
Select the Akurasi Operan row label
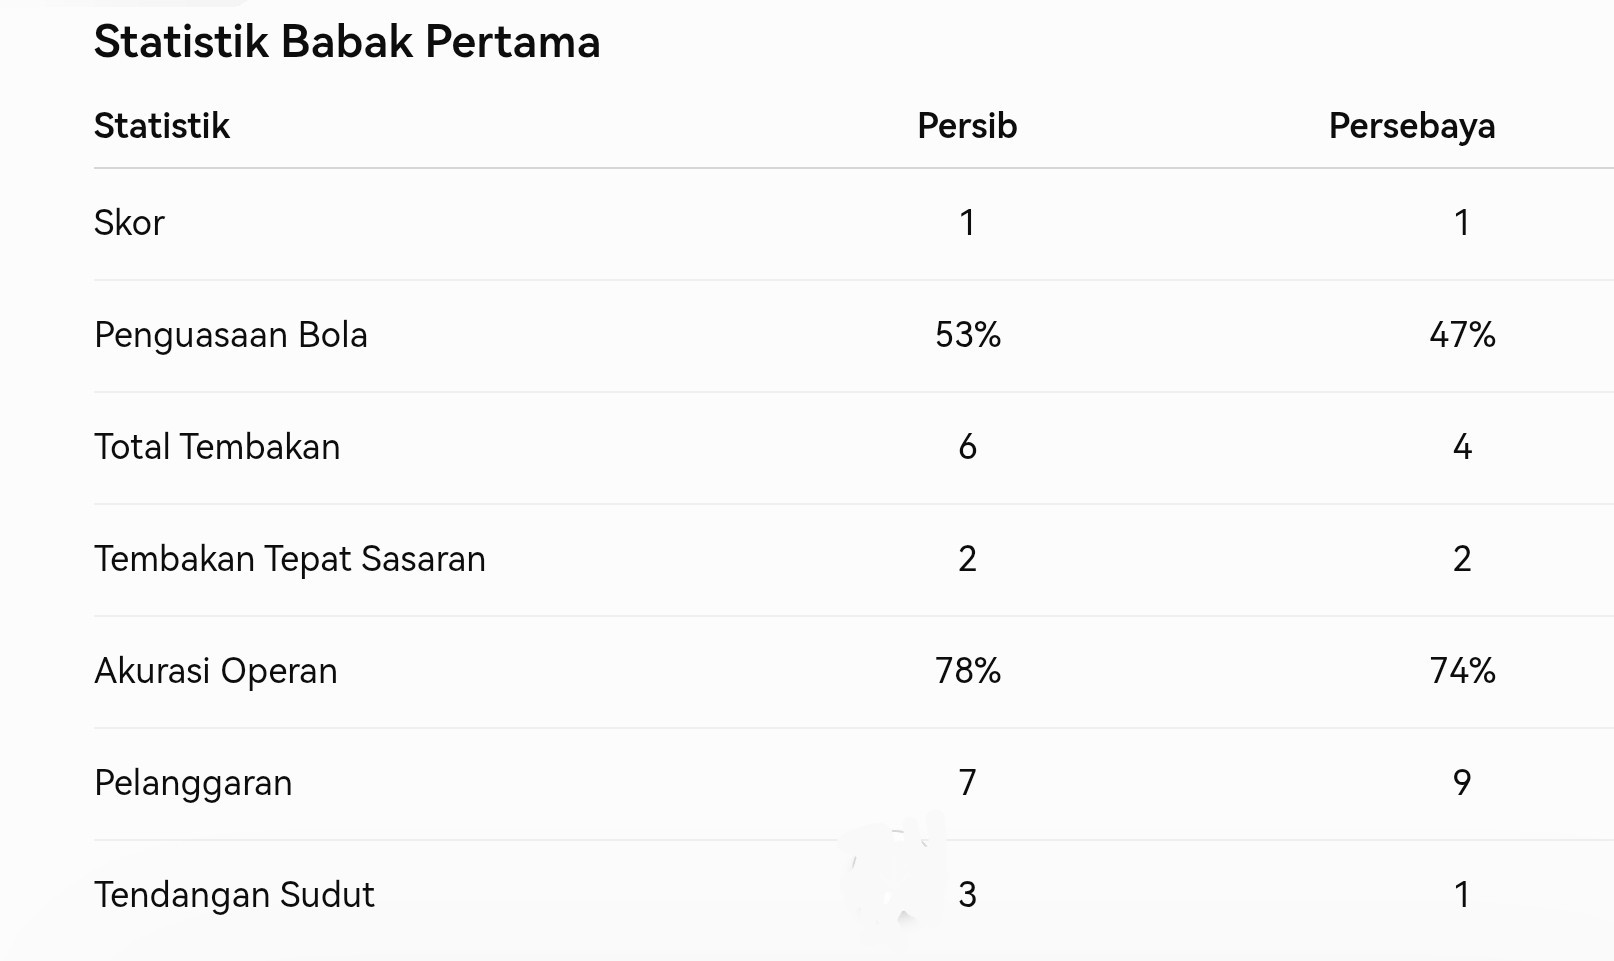[x=216, y=671]
